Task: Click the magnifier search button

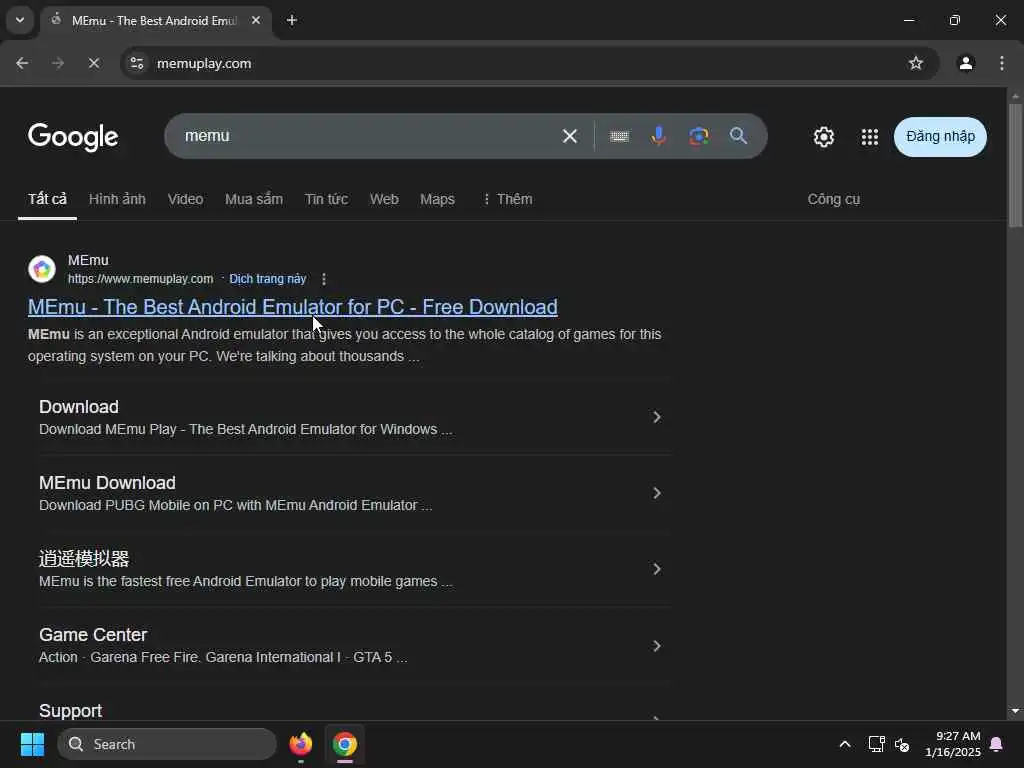Action: 739,136
